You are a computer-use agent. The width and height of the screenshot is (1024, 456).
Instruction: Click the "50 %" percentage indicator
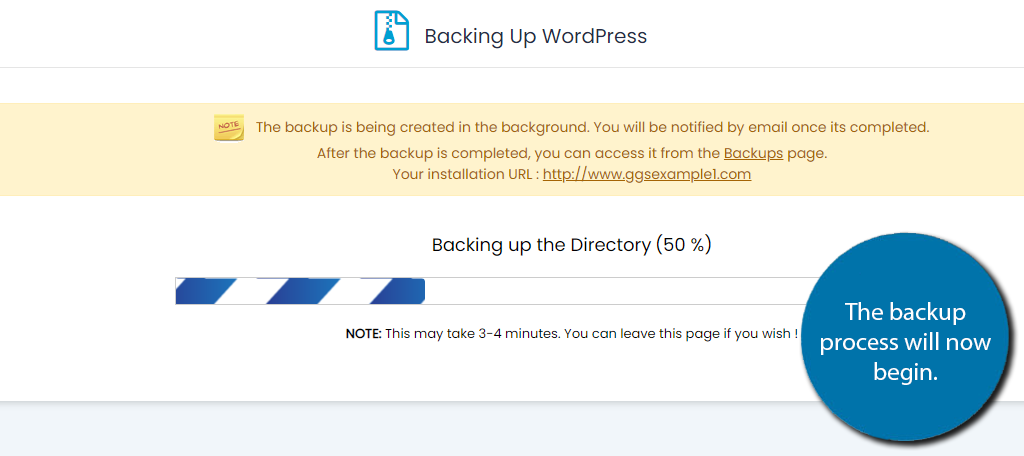click(684, 245)
